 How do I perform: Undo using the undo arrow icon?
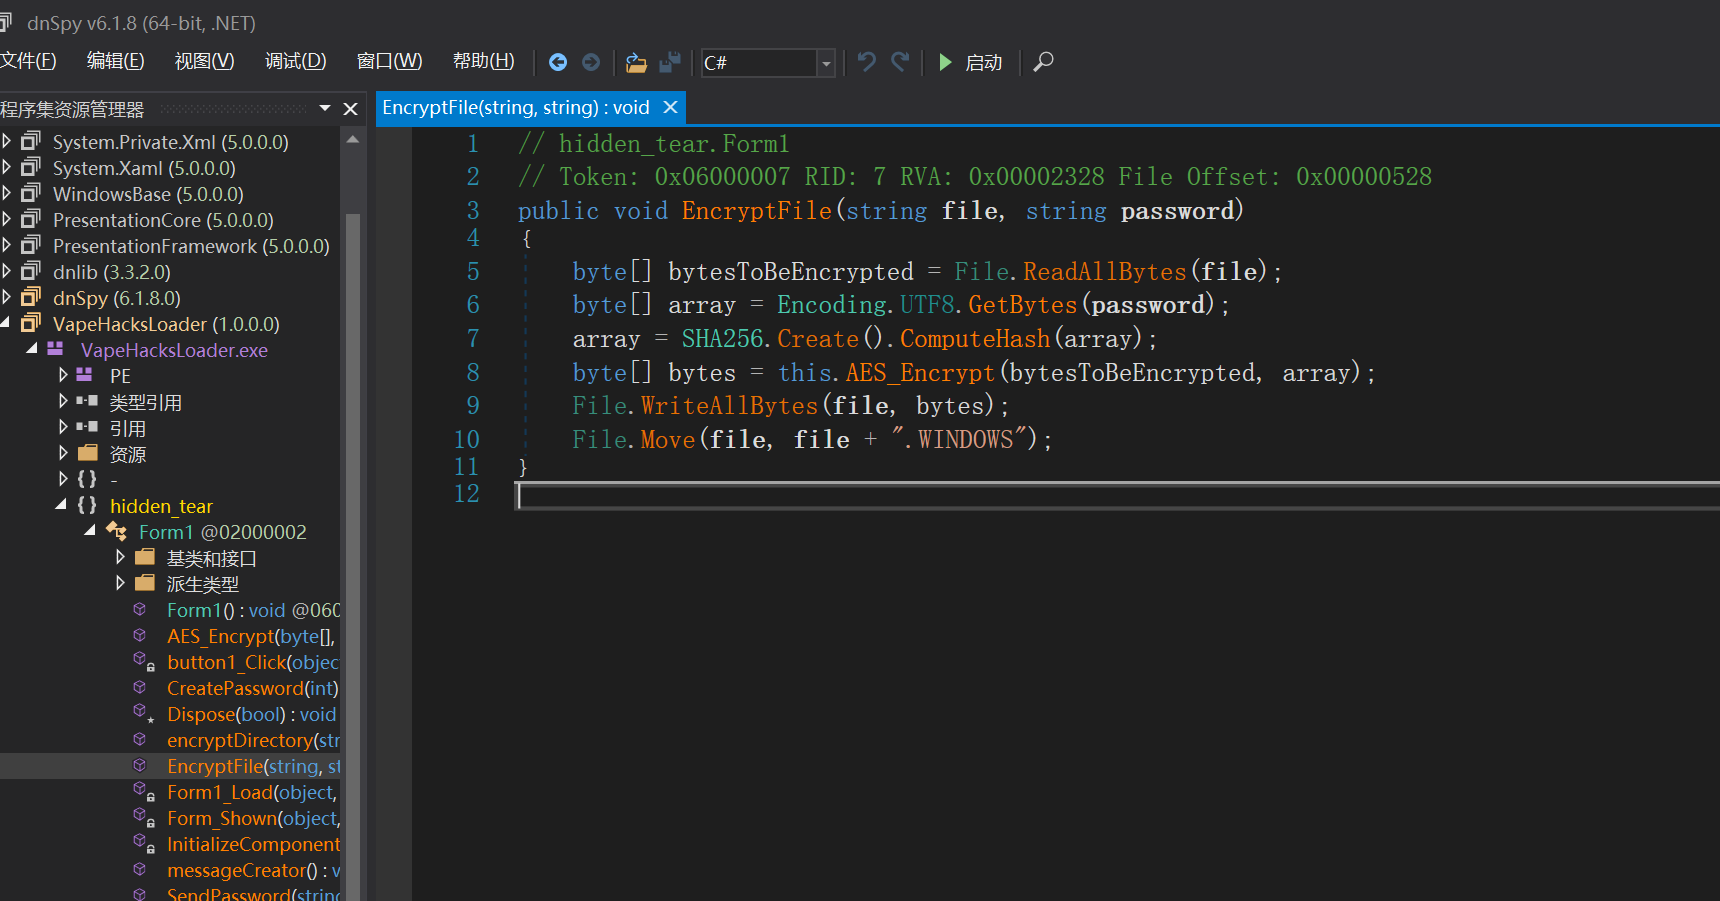[867, 62]
